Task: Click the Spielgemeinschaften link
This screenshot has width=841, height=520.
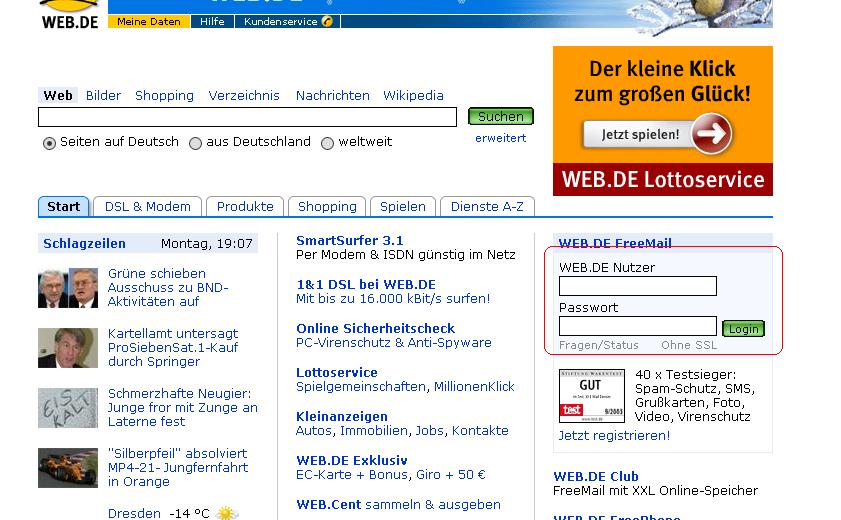Action: (x=362, y=387)
